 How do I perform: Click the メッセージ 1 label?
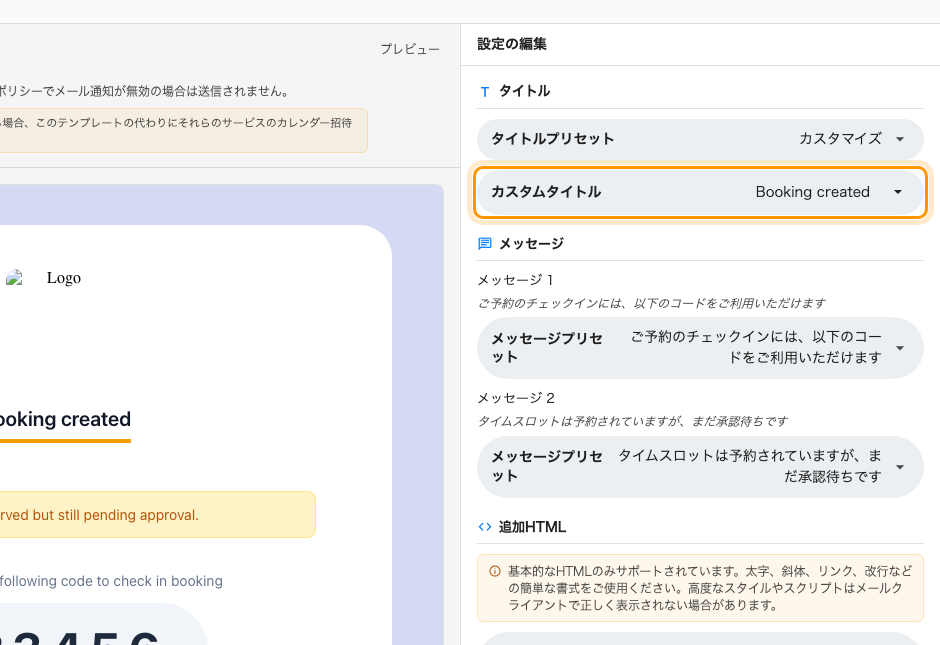pos(516,280)
